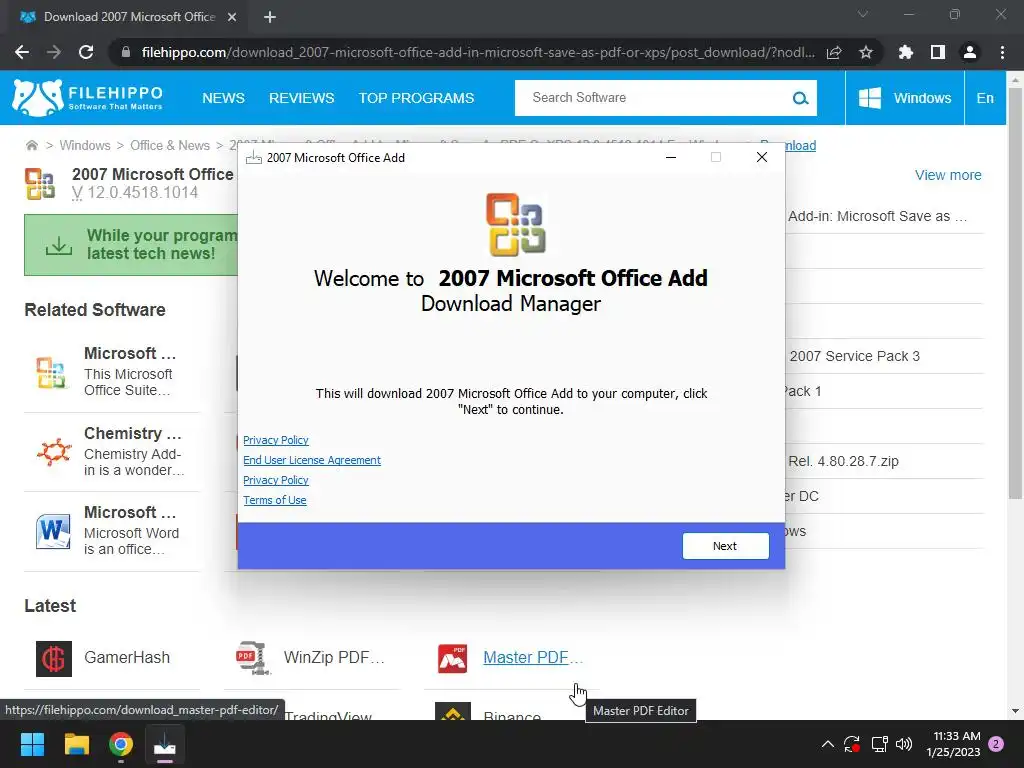Open the Master PDF icon
This screenshot has width=1024, height=768.
[453, 658]
